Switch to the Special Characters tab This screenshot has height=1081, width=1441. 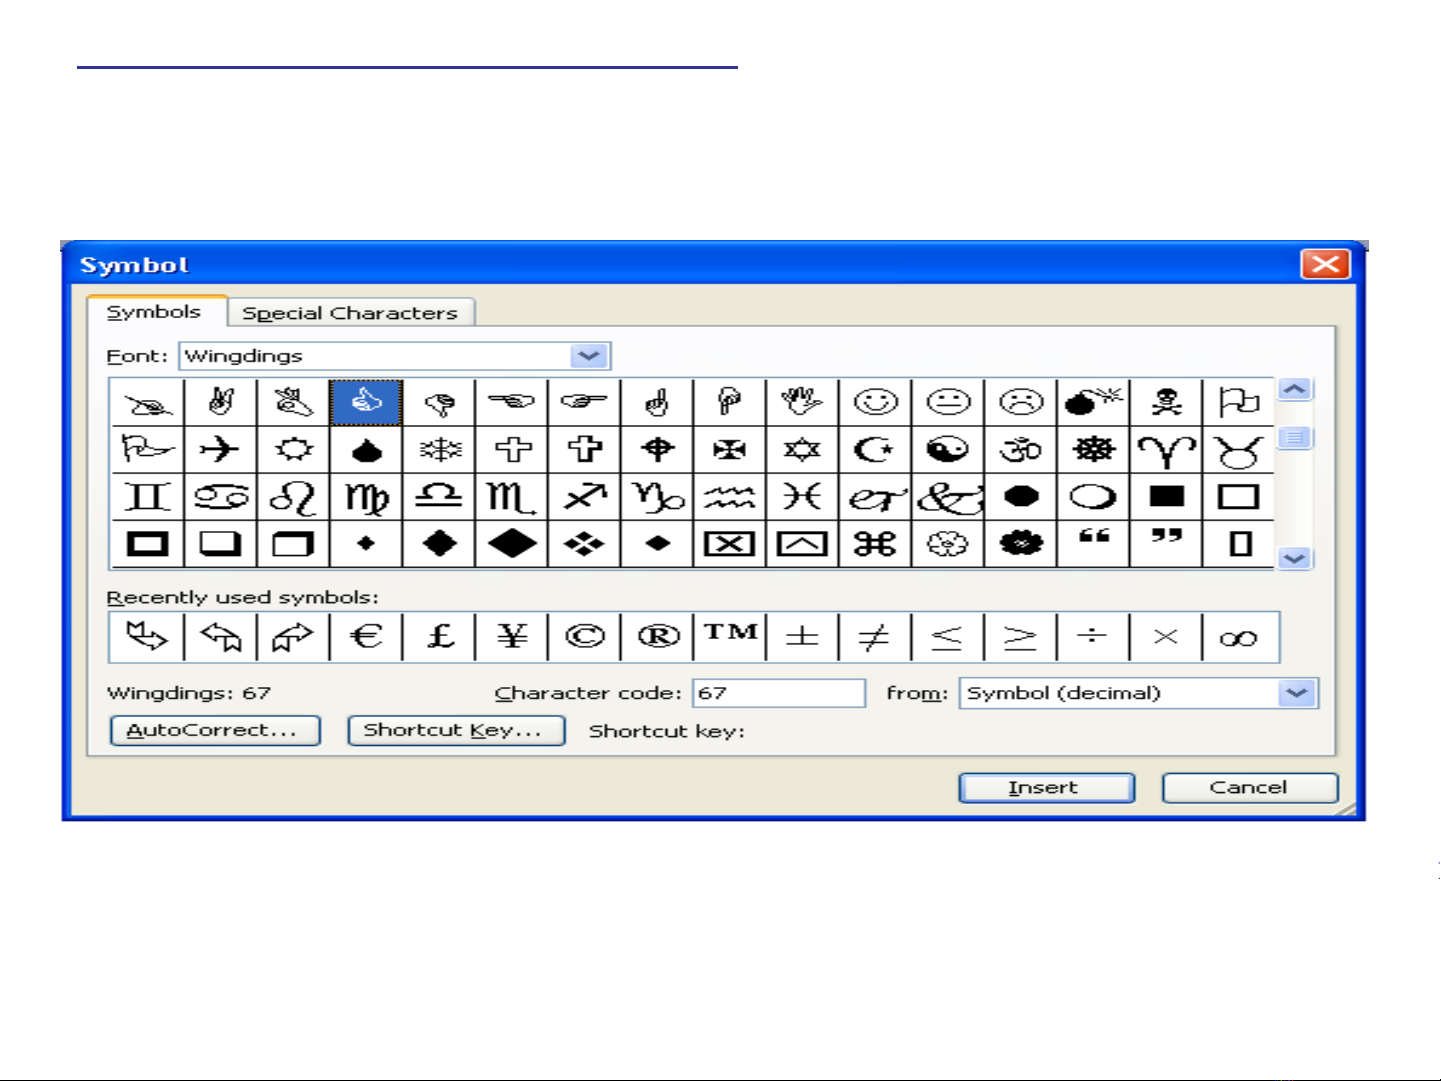(x=349, y=313)
